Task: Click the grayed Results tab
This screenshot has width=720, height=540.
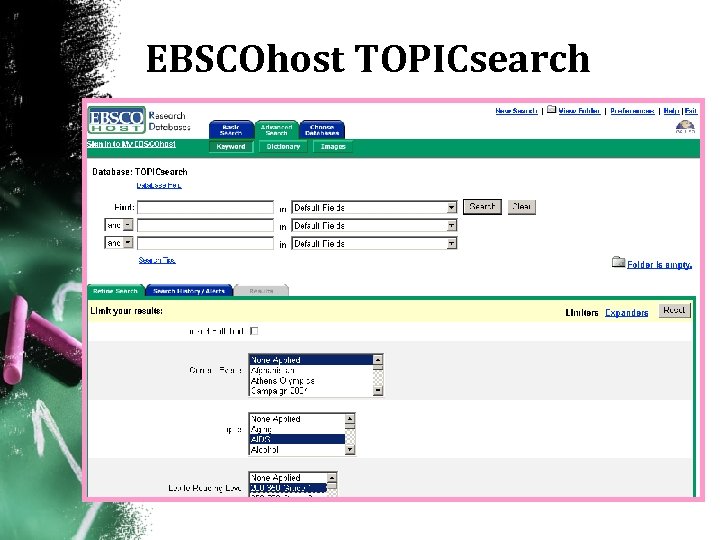Action: point(261,291)
